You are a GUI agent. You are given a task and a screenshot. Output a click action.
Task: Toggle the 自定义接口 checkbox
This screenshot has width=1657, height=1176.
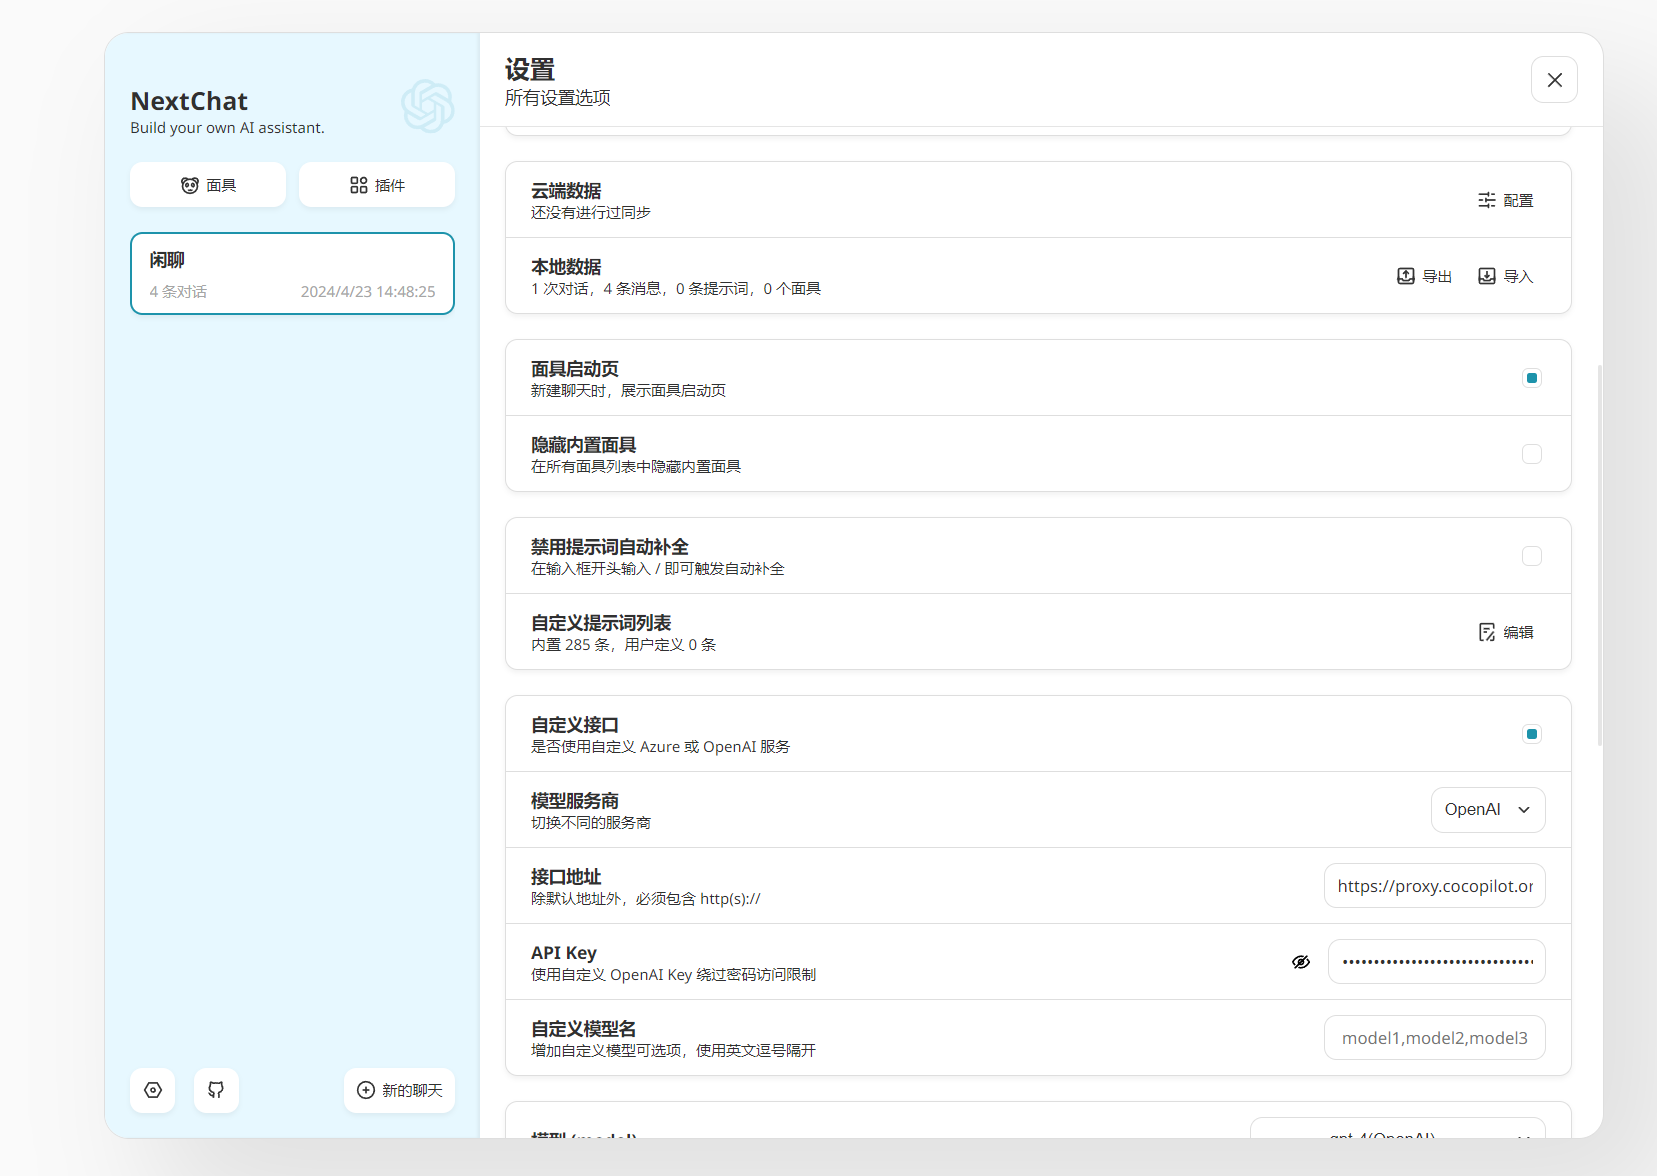click(x=1531, y=734)
